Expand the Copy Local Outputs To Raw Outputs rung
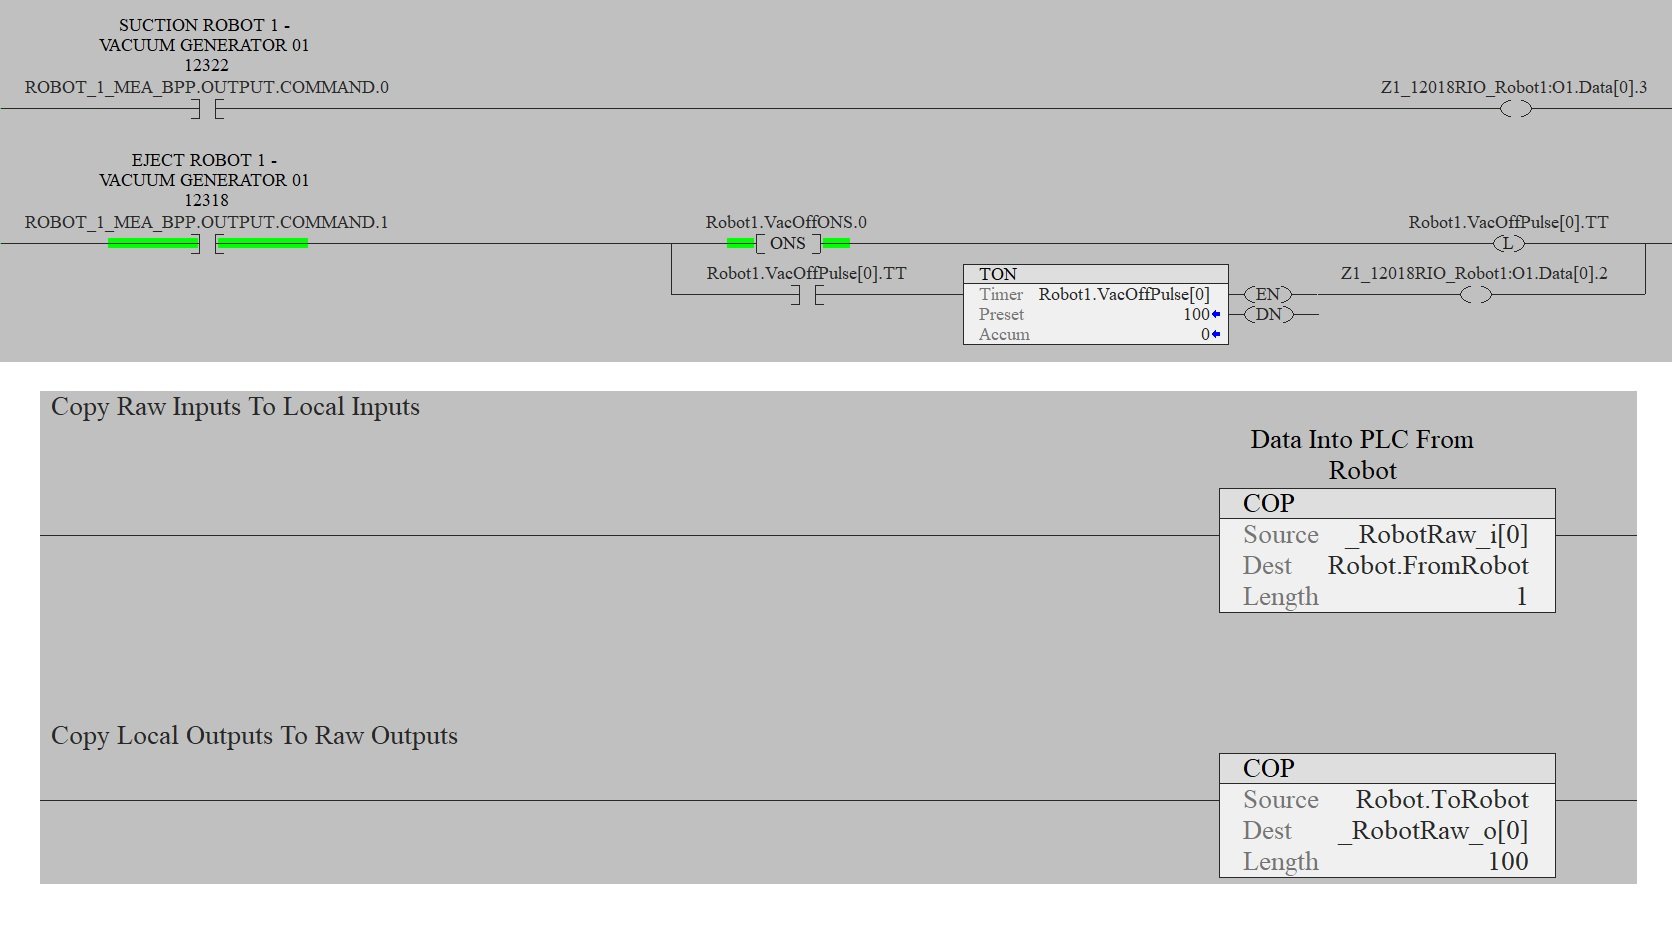This screenshot has height=926, width=1672. [x=253, y=736]
